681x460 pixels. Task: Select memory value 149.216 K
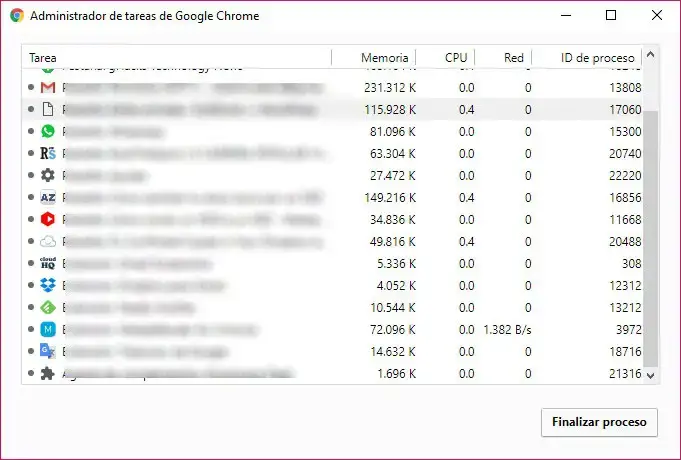[x=390, y=198]
